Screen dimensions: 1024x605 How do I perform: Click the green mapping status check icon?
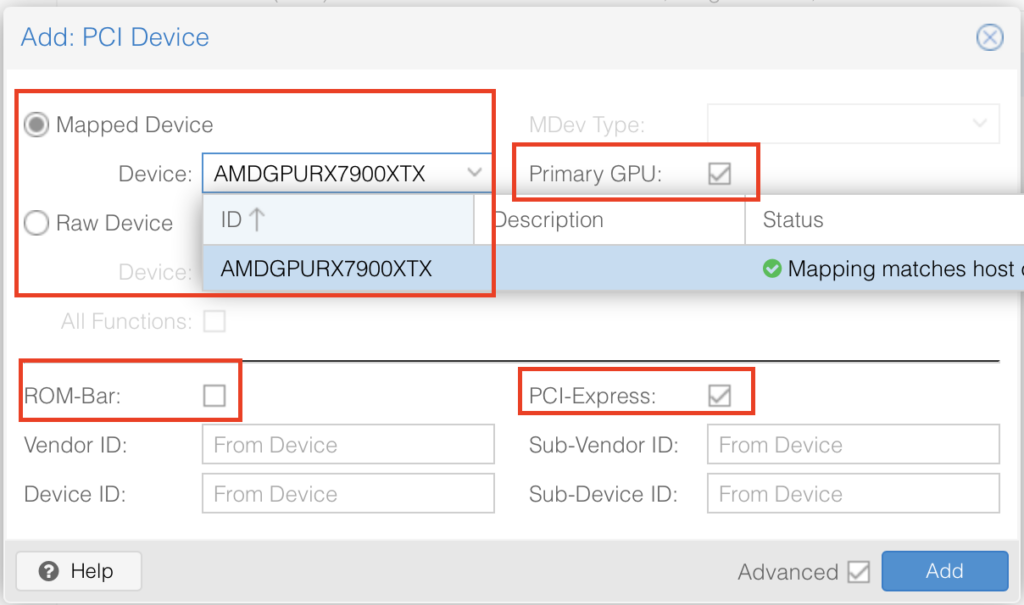(x=772, y=269)
